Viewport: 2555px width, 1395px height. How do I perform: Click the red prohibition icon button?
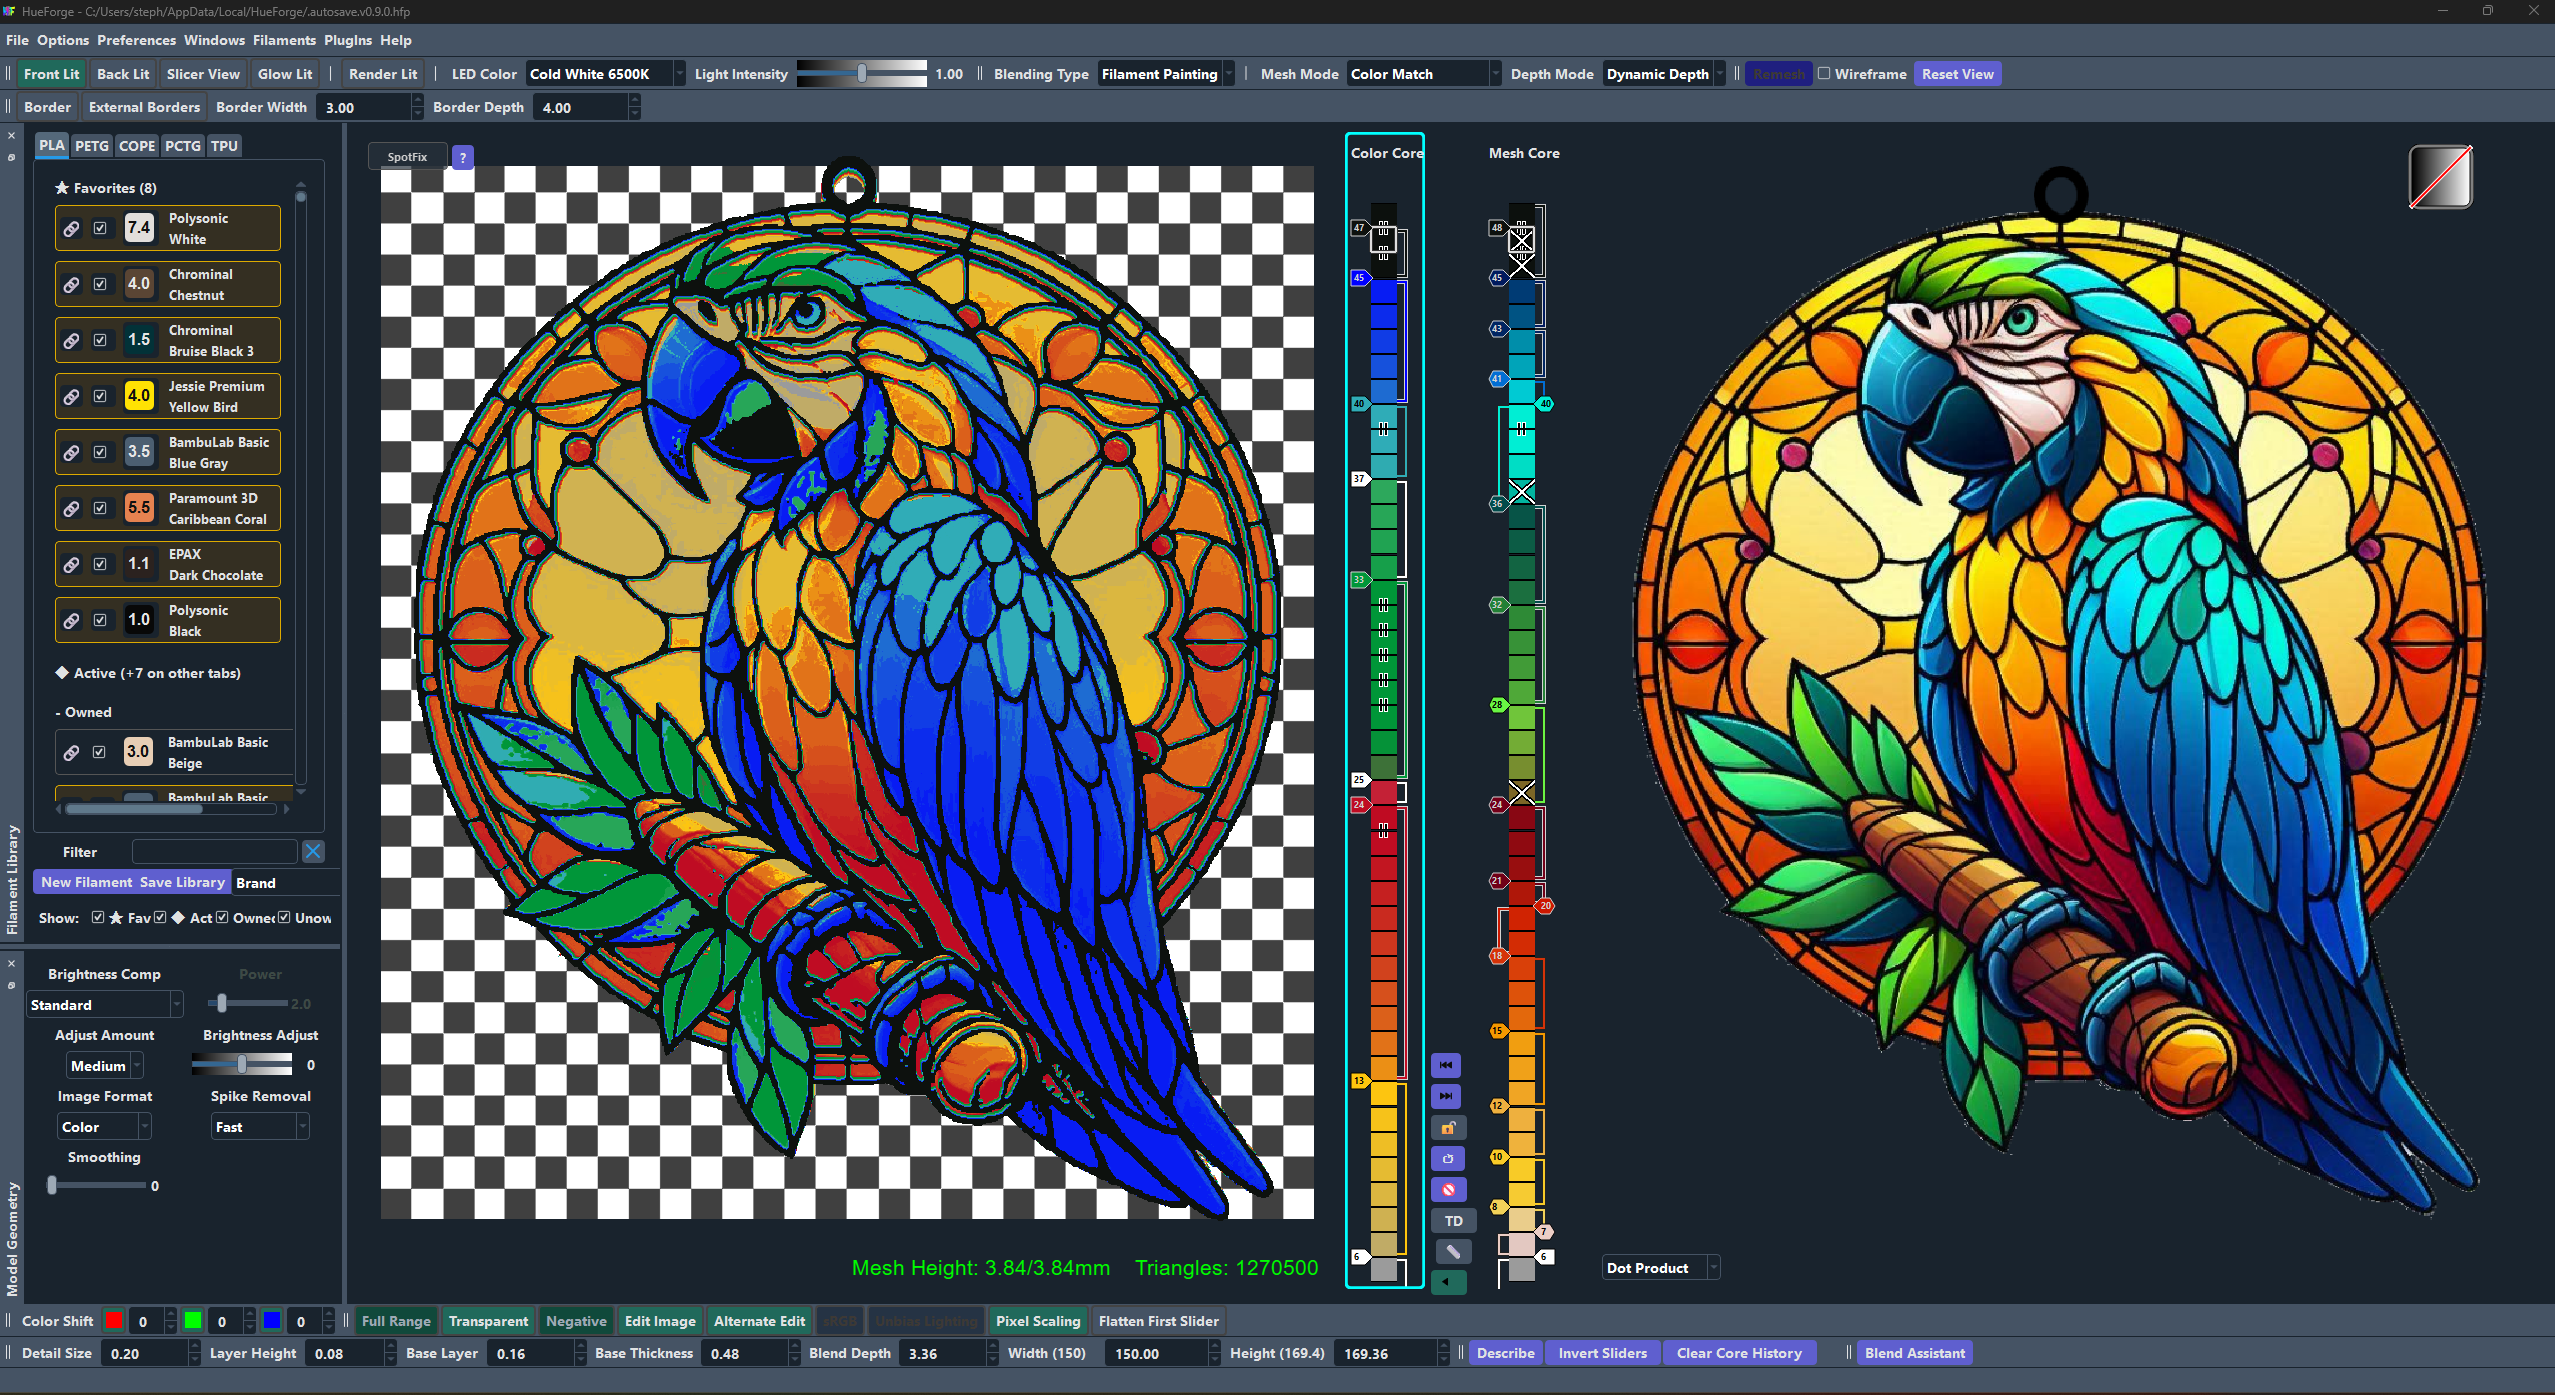point(1447,1189)
